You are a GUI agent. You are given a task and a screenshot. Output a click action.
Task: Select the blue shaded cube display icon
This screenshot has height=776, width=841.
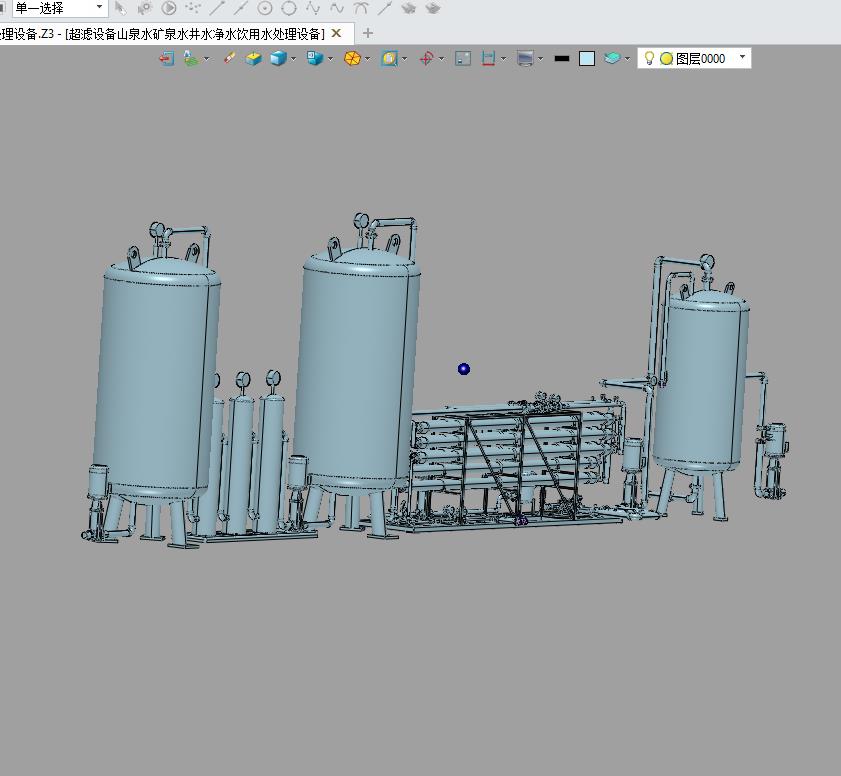coord(278,58)
